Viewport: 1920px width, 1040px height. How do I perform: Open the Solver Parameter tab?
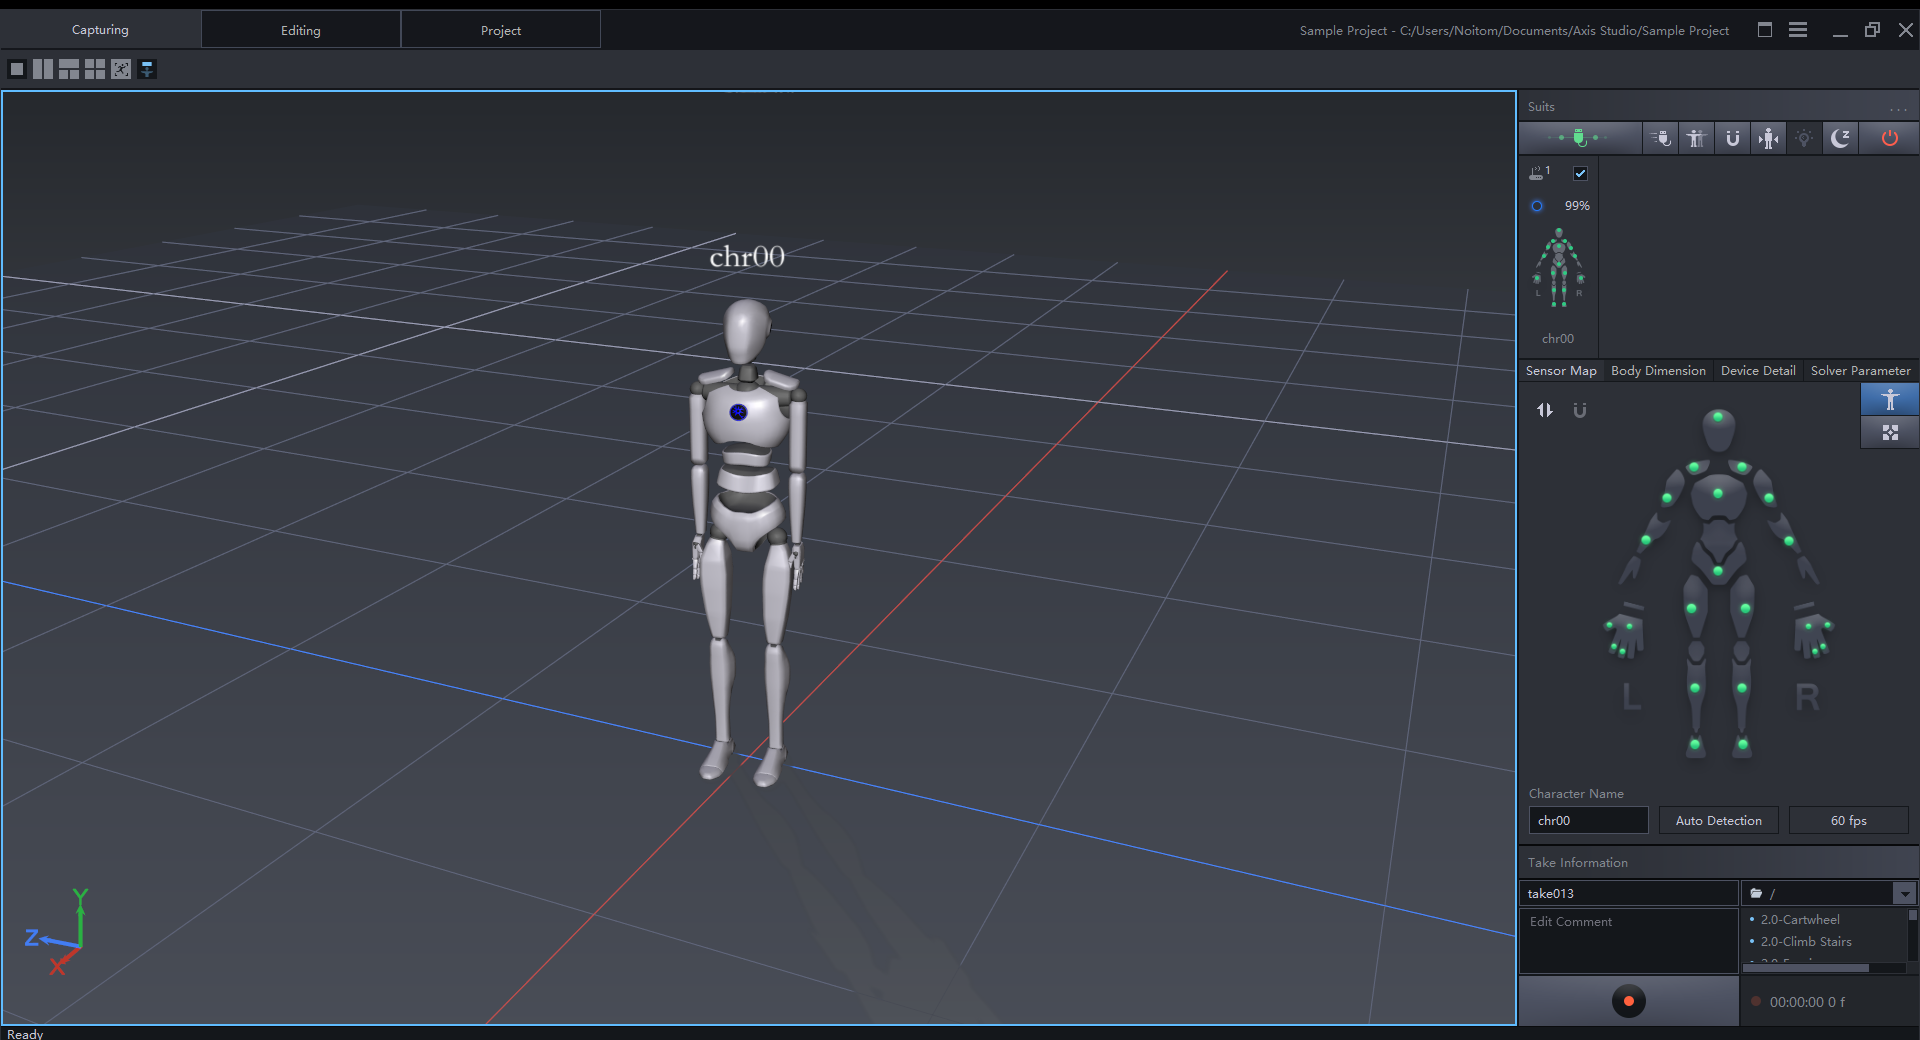point(1860,371)
